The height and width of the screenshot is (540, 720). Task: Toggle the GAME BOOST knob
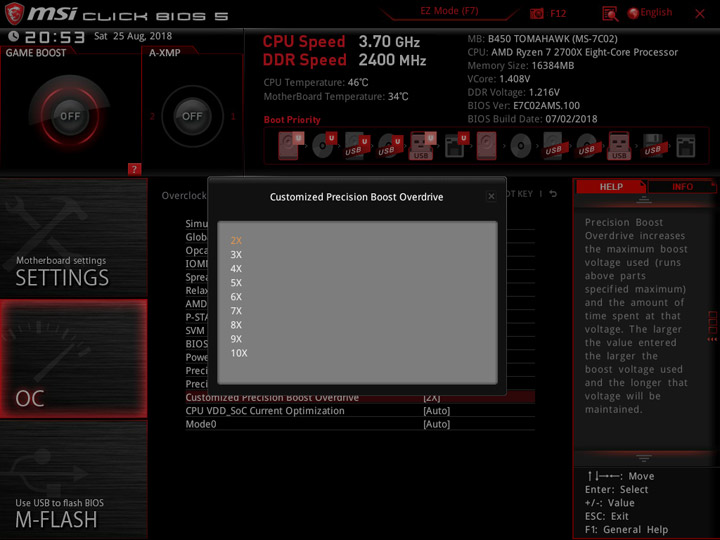pyautogui.click(x=70, y=116)
